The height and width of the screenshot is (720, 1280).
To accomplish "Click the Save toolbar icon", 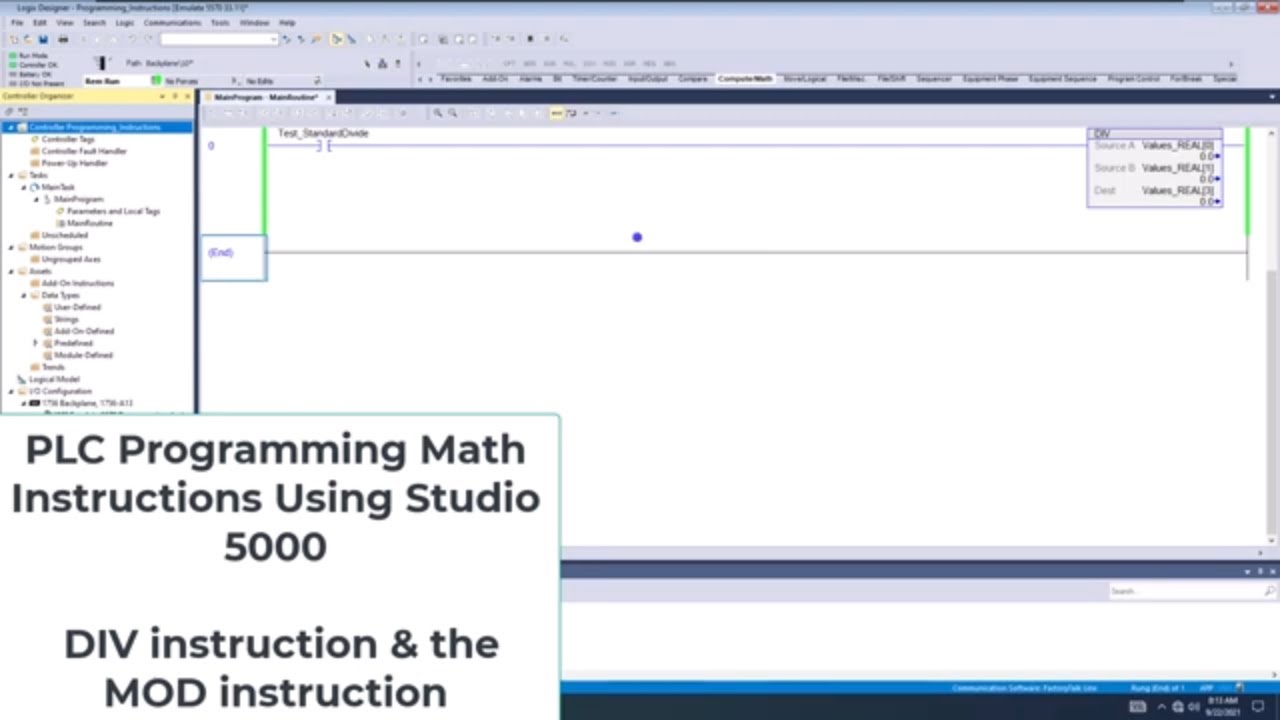I will (x=43, y=39).
